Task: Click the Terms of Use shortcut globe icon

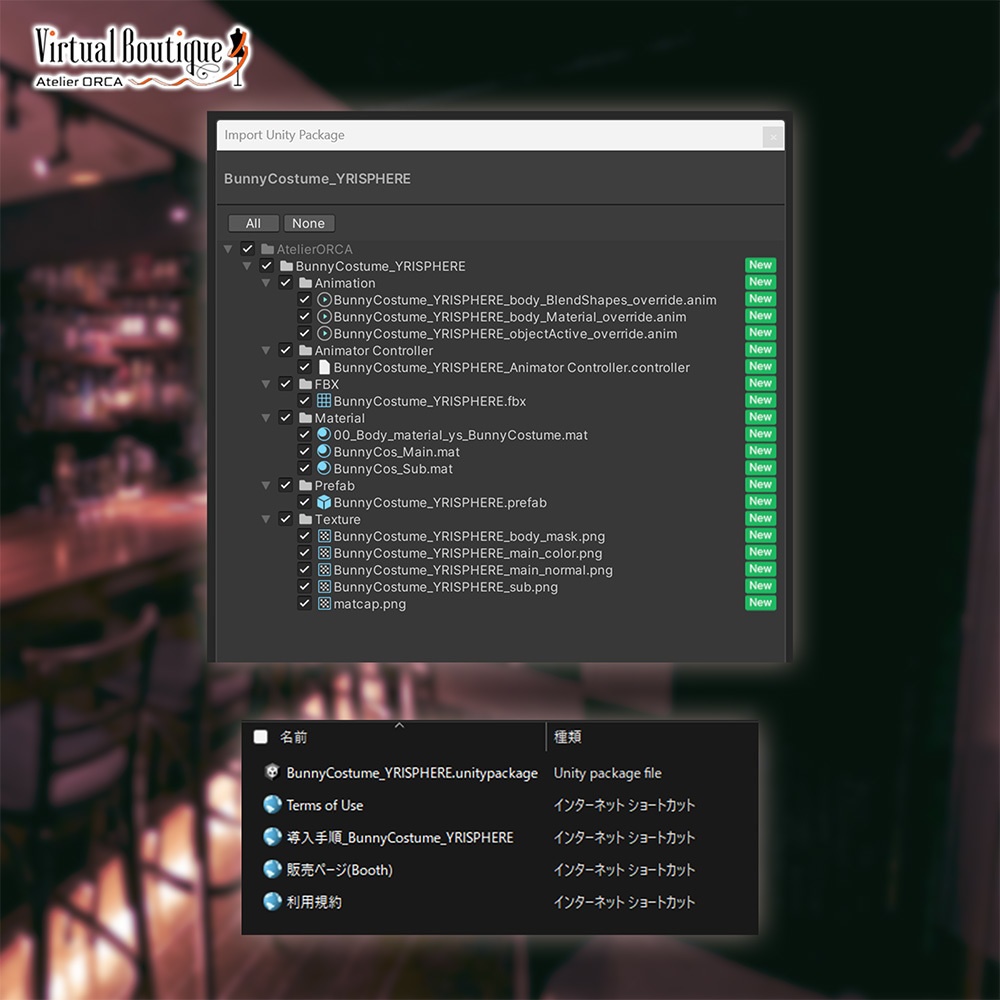Action: (272, 804)
